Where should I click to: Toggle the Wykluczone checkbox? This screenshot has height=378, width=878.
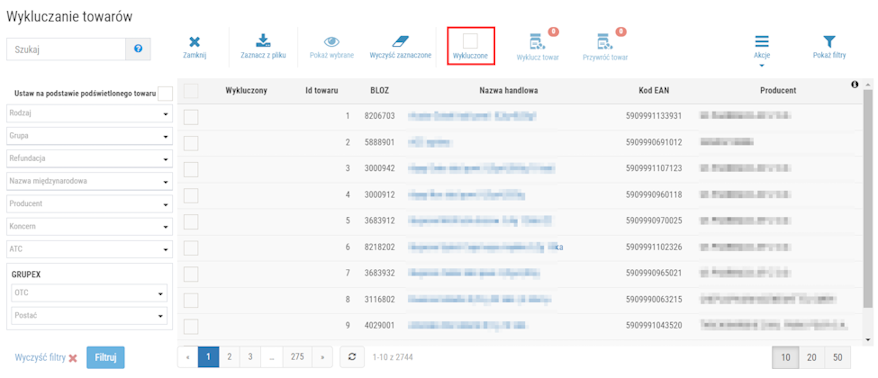(x=470, y=40)
